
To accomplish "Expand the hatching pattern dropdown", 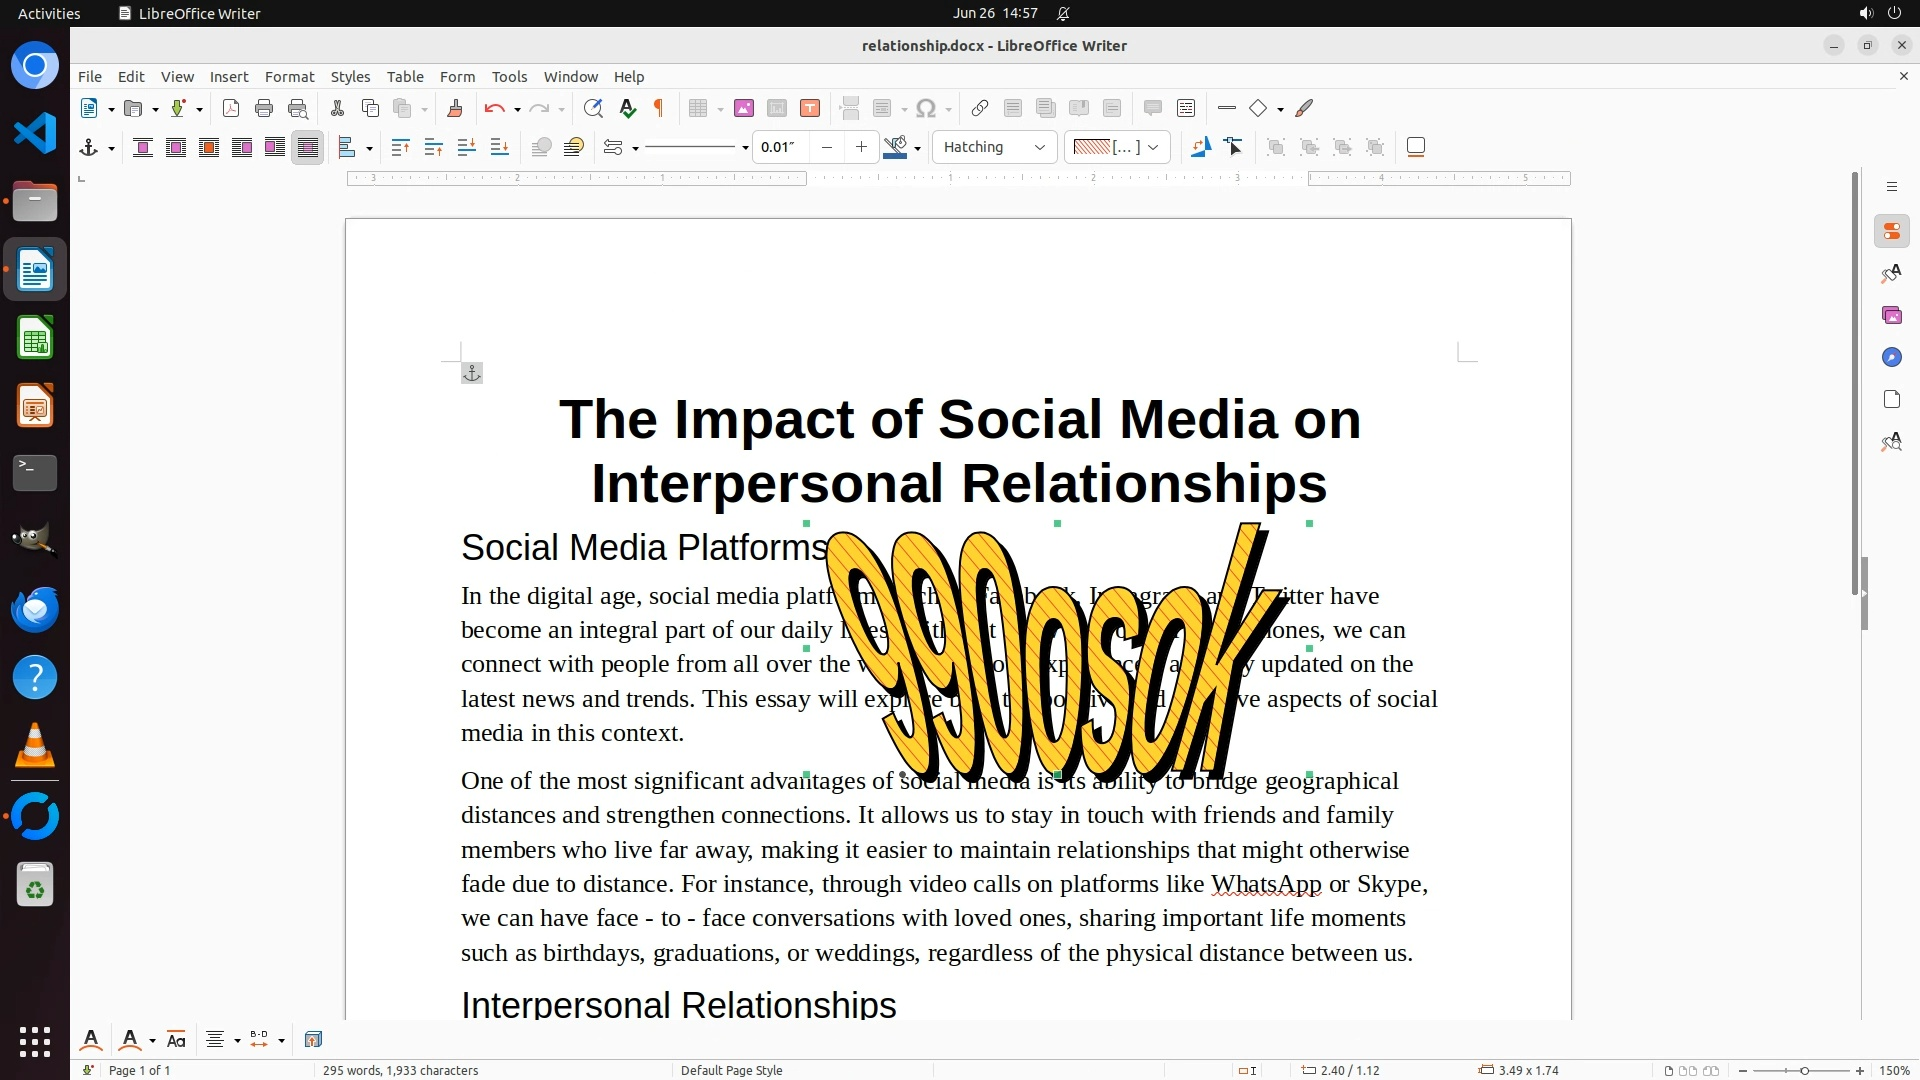I will [1153, 148].
